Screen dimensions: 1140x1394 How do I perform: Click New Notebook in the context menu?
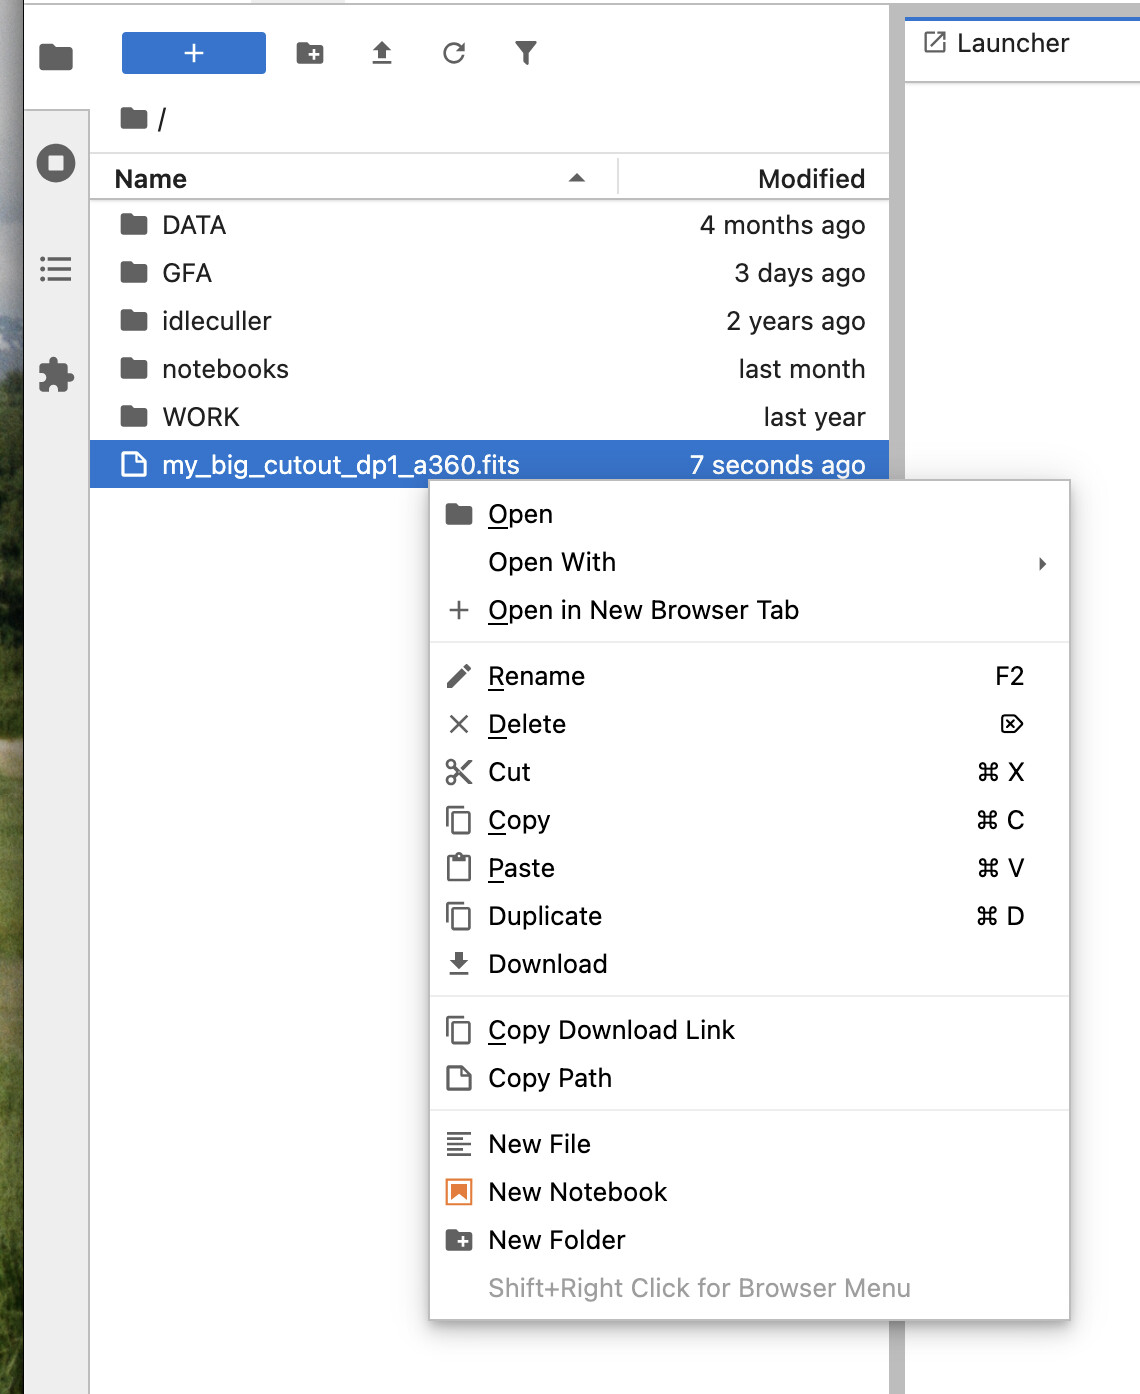(577, 1192)
